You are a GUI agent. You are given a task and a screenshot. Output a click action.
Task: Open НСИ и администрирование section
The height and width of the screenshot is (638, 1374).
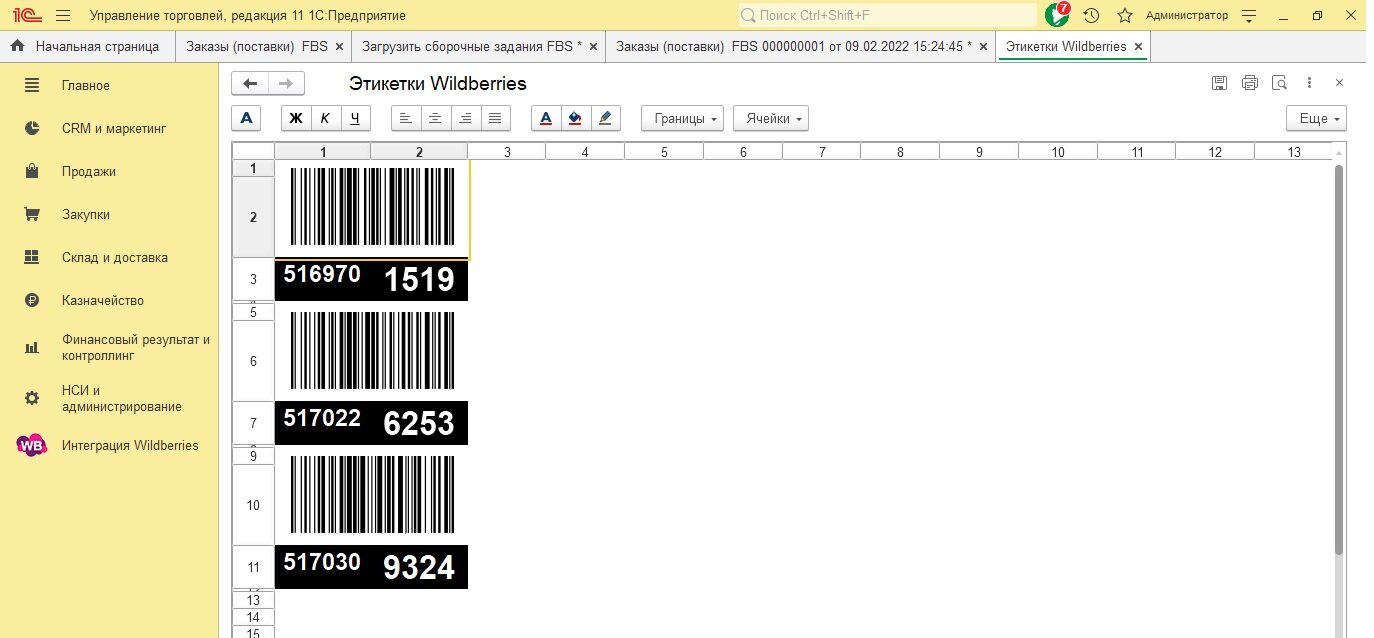click(x=109, y=399)
